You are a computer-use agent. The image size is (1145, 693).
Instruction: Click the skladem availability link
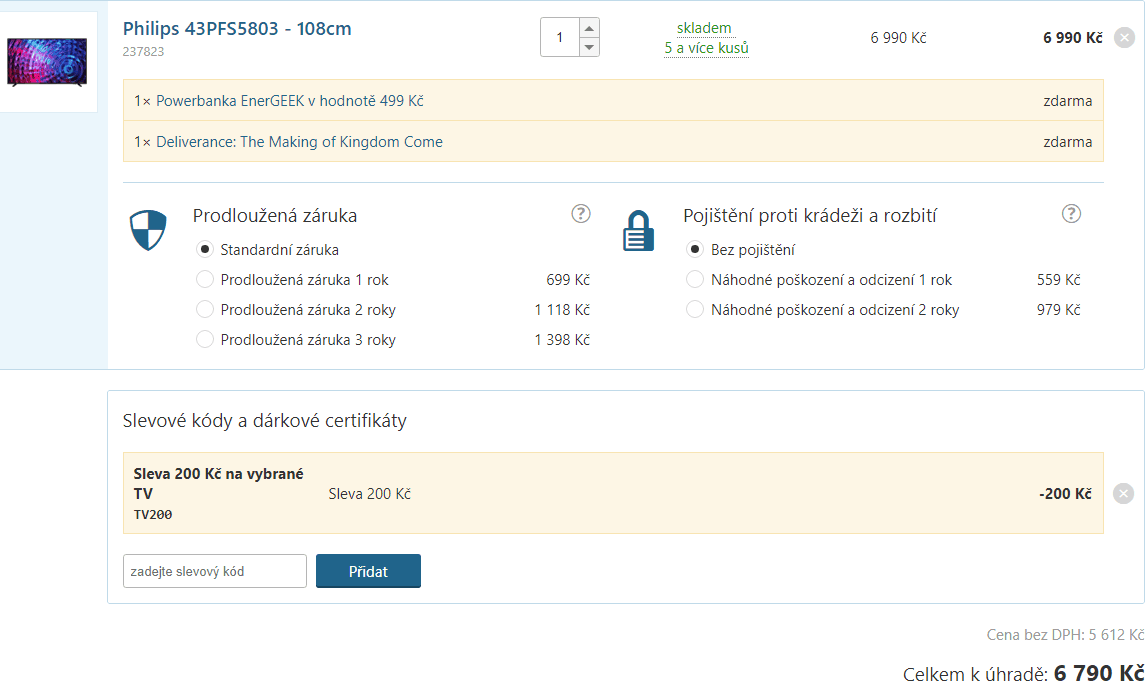click(x=704, y=28)
